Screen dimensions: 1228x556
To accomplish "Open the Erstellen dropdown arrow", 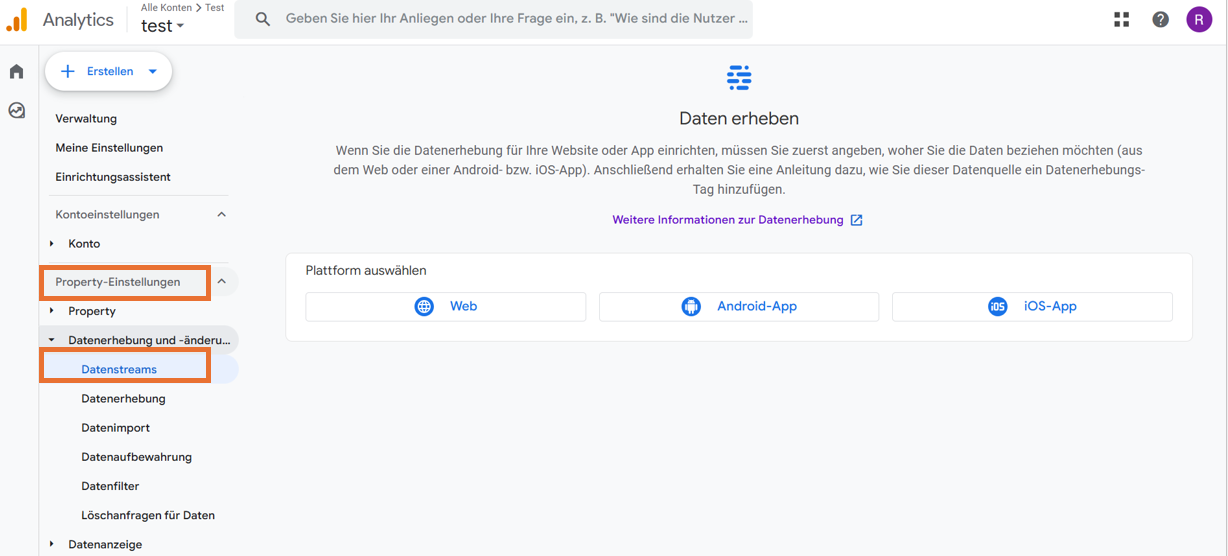I will [153, 72].
